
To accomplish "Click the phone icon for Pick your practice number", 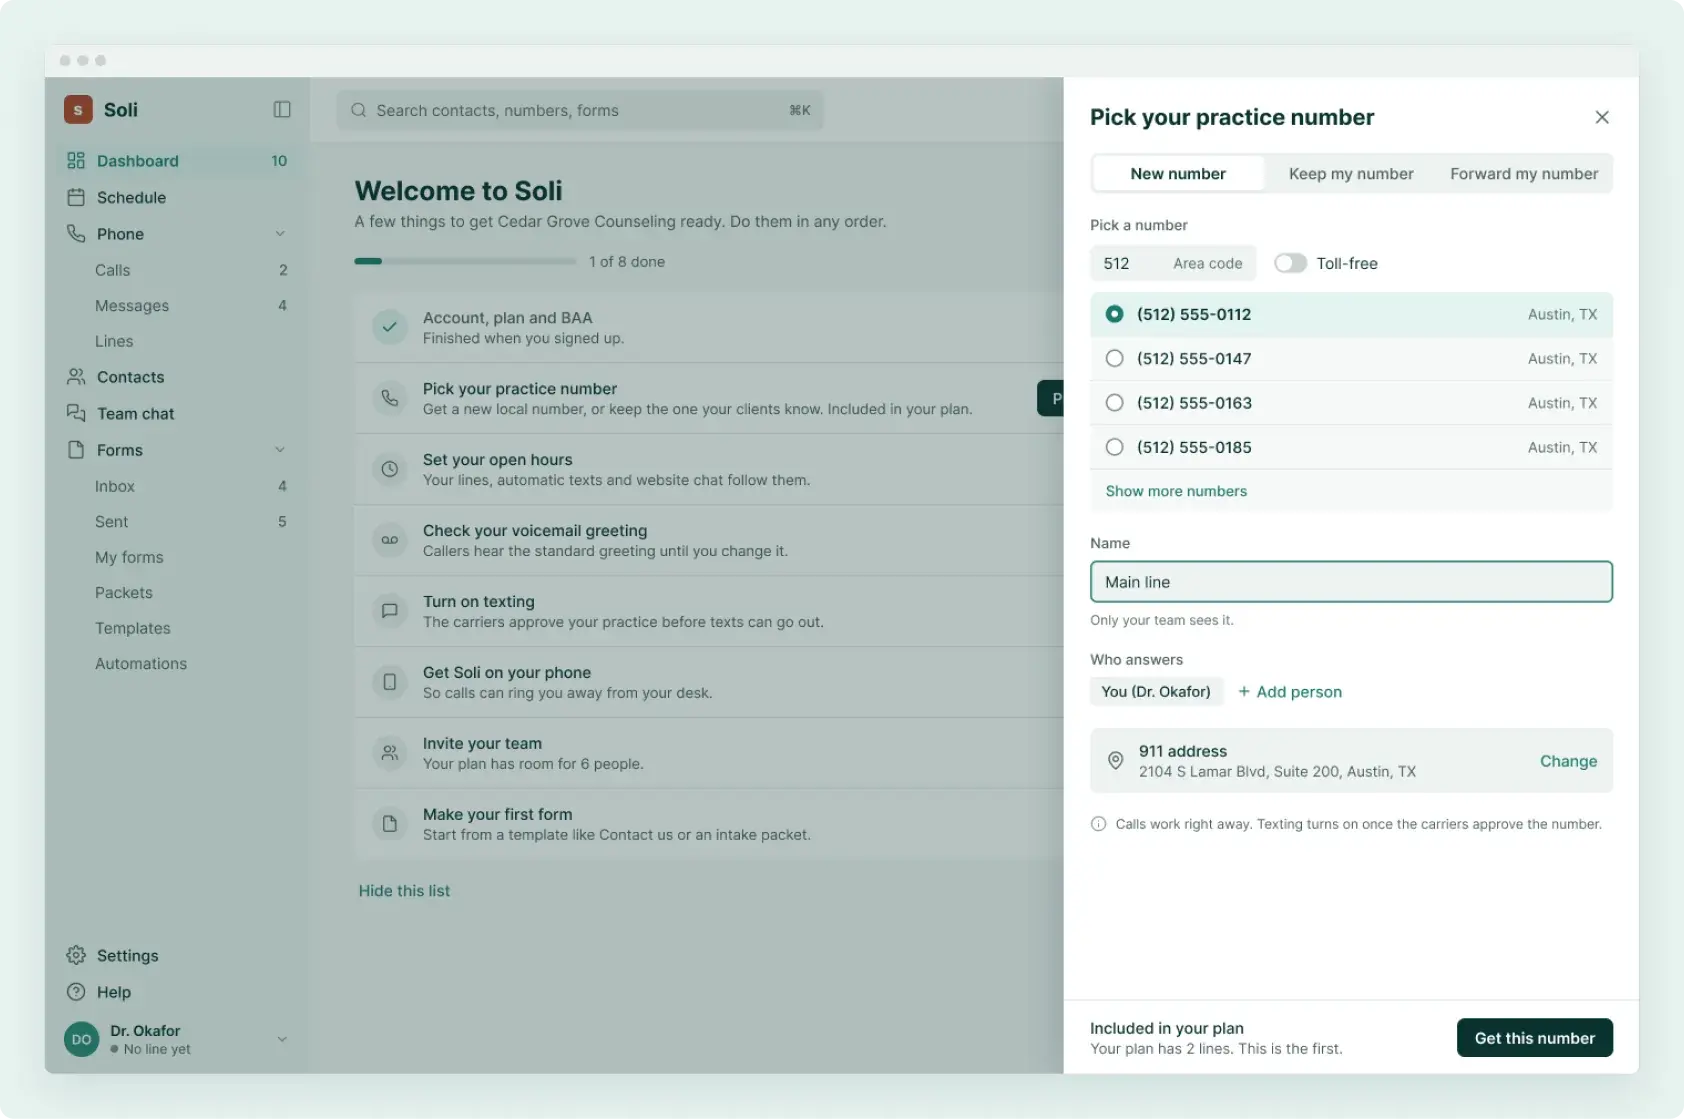I will [390, 398].
